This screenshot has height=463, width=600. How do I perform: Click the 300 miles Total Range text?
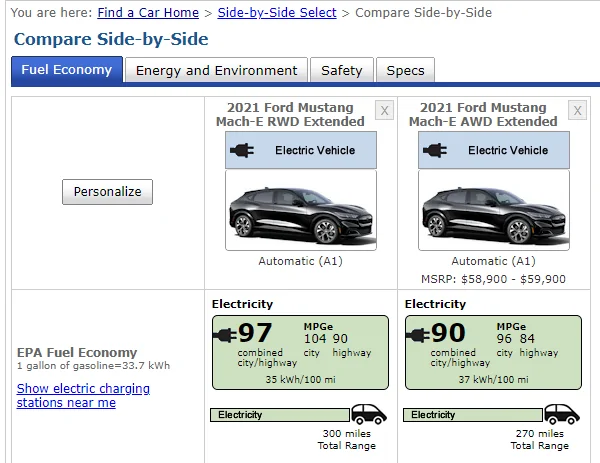point(347,440)
